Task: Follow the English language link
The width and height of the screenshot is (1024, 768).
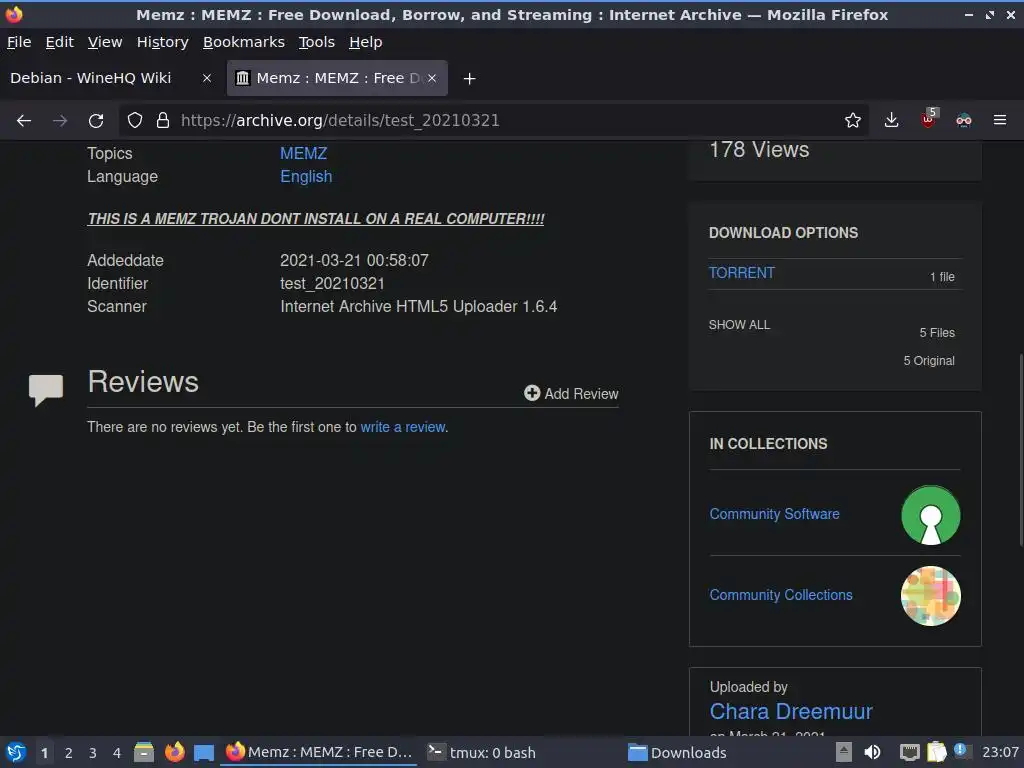Action: pyautogui.click(x=306, y=176)
